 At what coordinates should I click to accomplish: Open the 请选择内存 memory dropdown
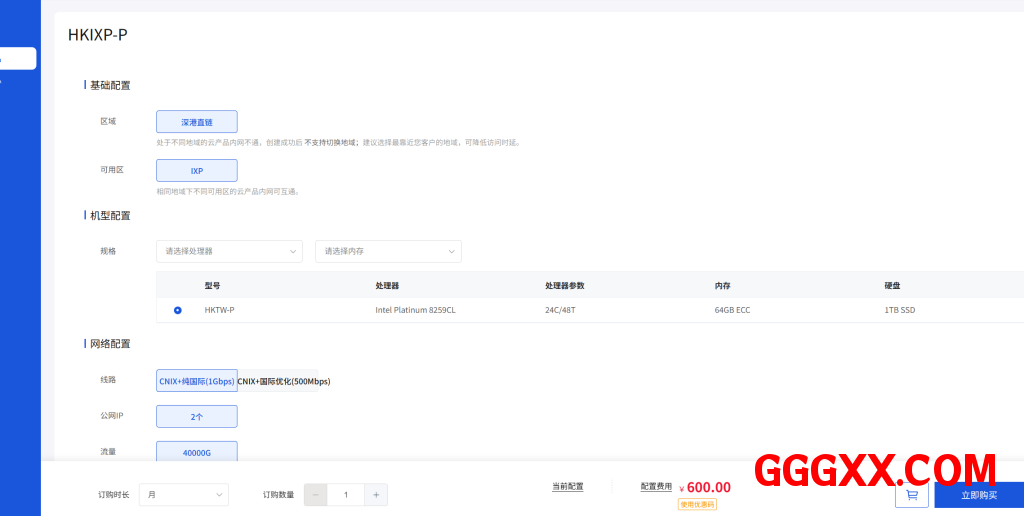click(388, 251)
